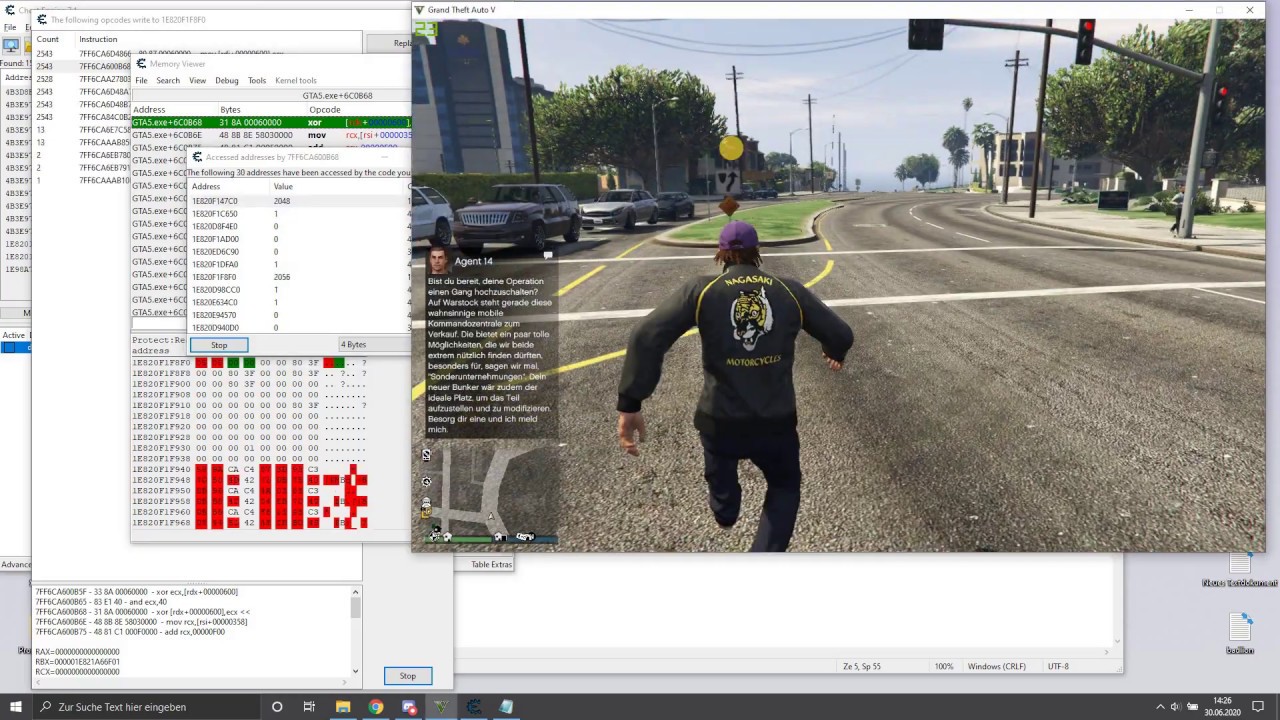The height and width of the screenshot is (720, 1280).
Task: Open Task View on the taskbar
Action: [x=310, y=706]
